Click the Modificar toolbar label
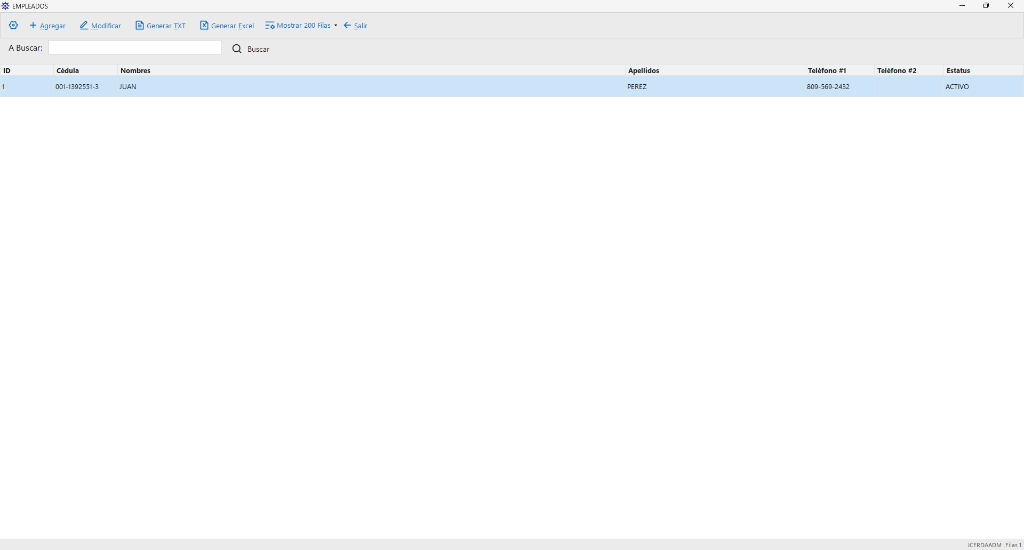This screenshot has width=1024, height=550. tap(106, 26)
